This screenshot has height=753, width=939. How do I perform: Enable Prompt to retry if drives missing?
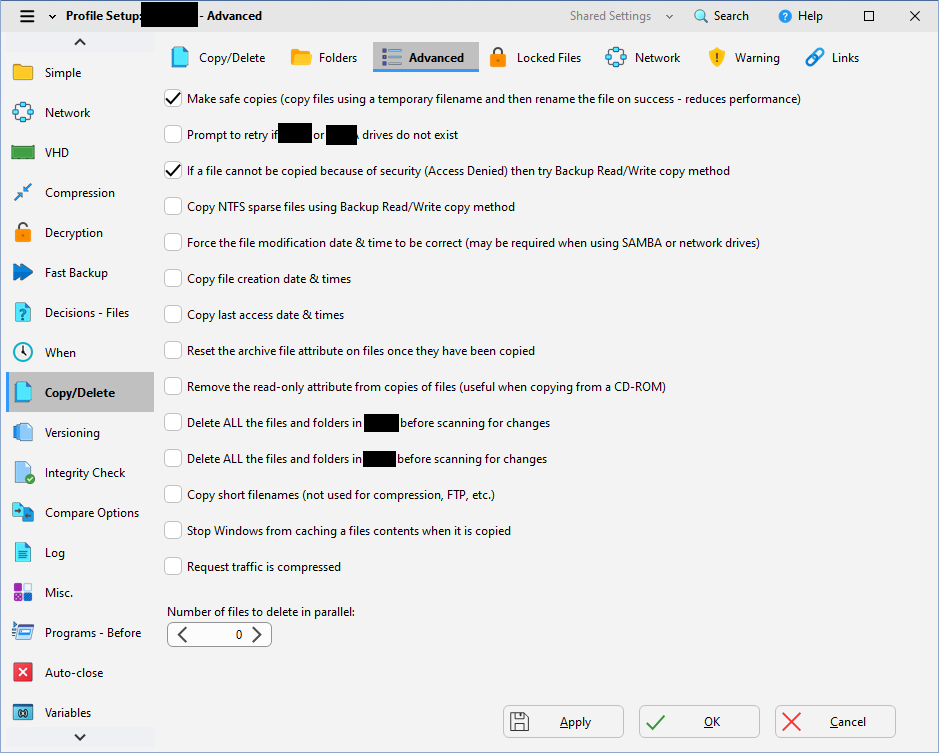pos(173,135)
